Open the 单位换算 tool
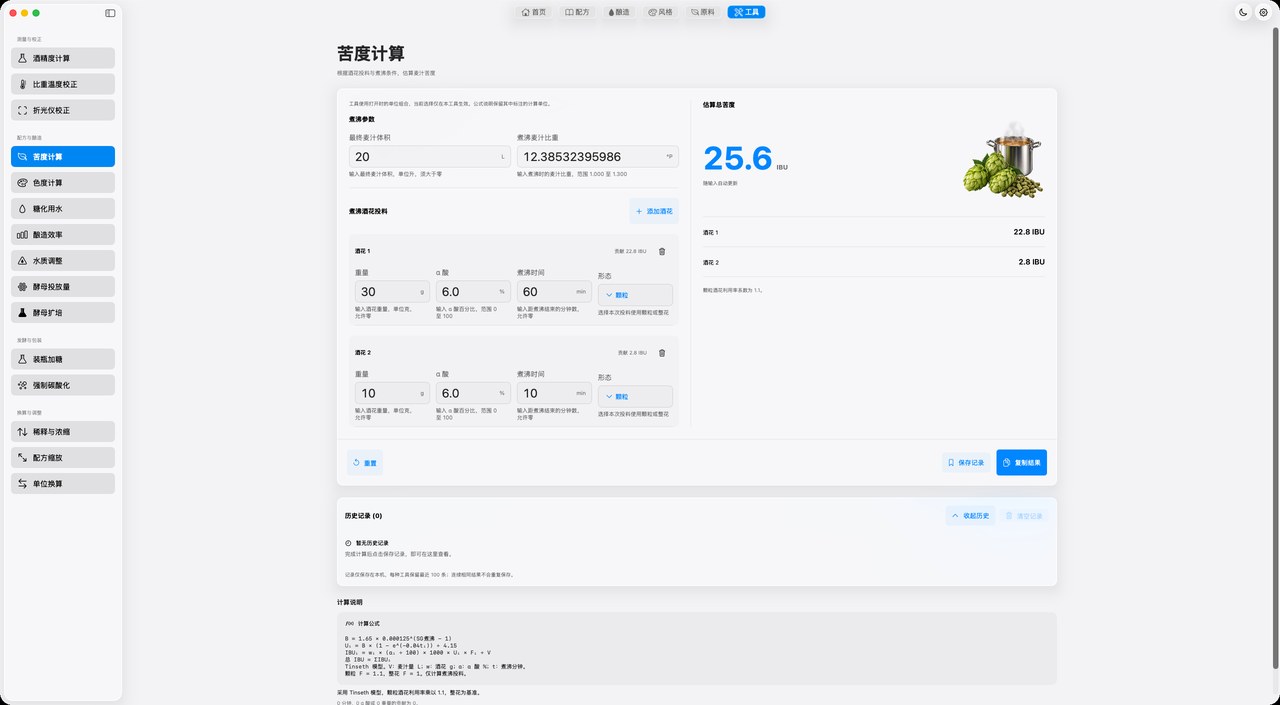This screenshot has height=705, width=1280. coord(63,484)
